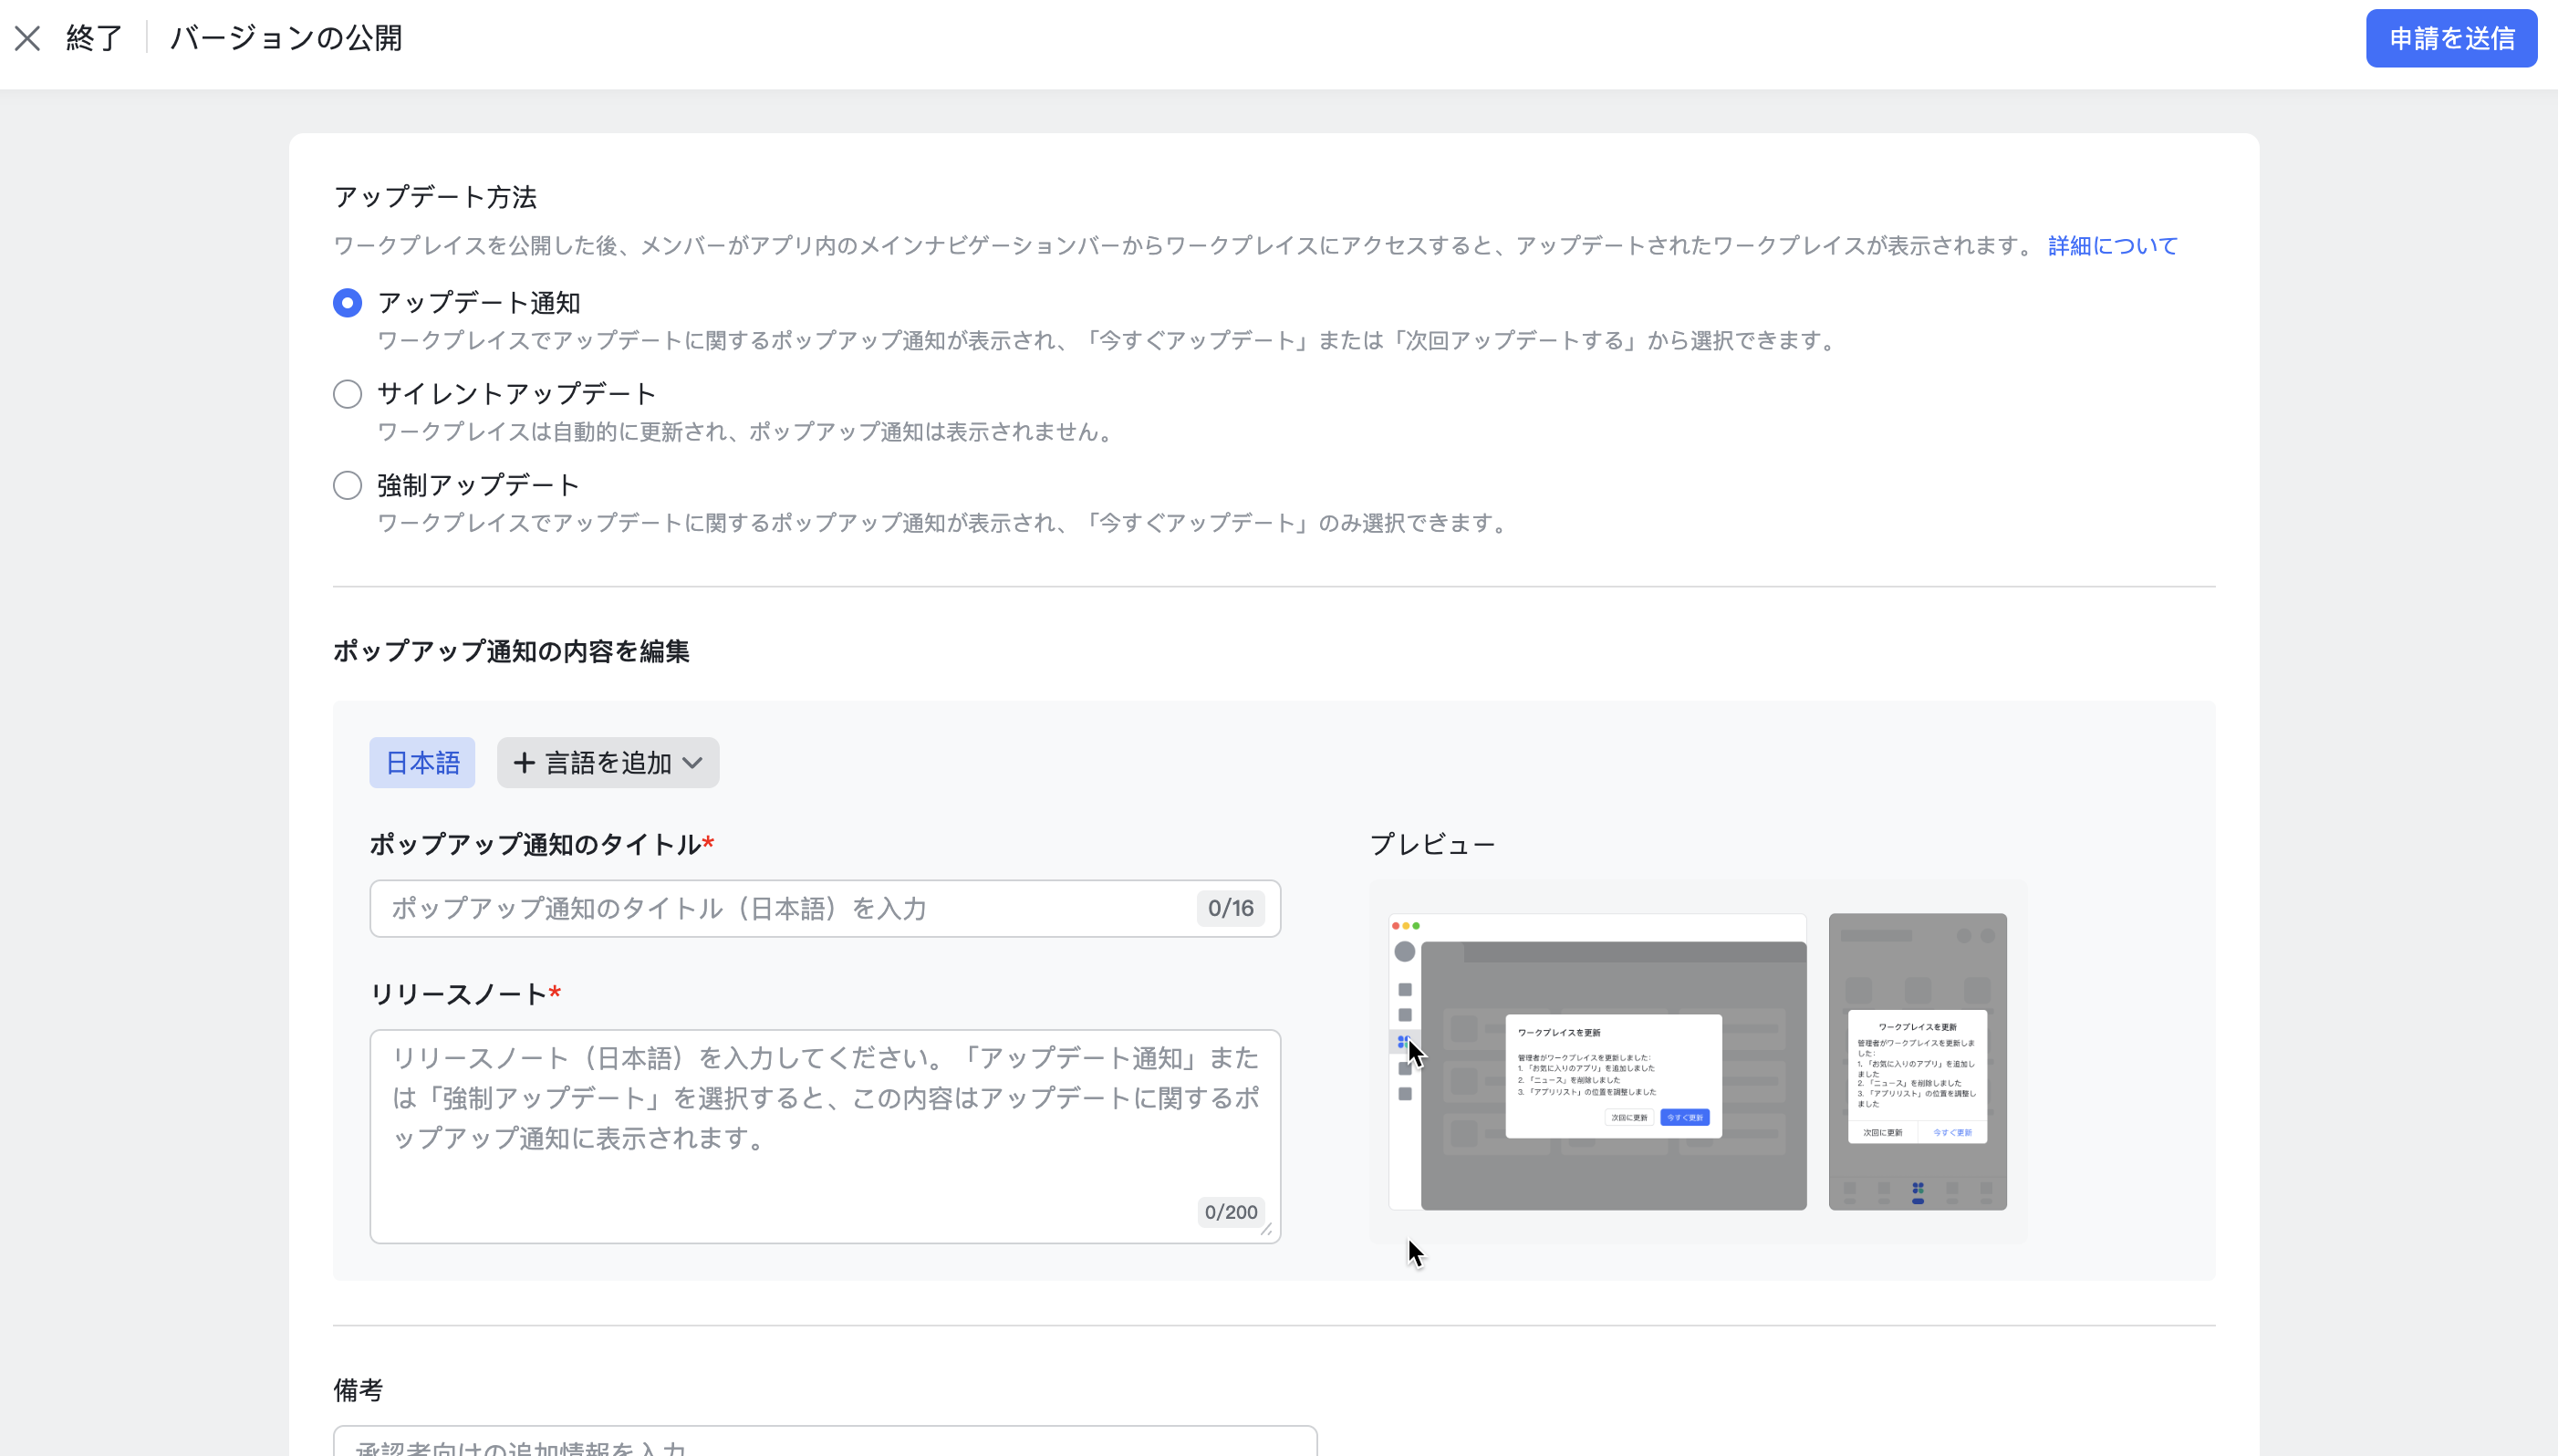Image resolution: width=2558 pixels, height=1456 pixels.
Task: Select the サイレントアップデート update method
Action: 346,393
